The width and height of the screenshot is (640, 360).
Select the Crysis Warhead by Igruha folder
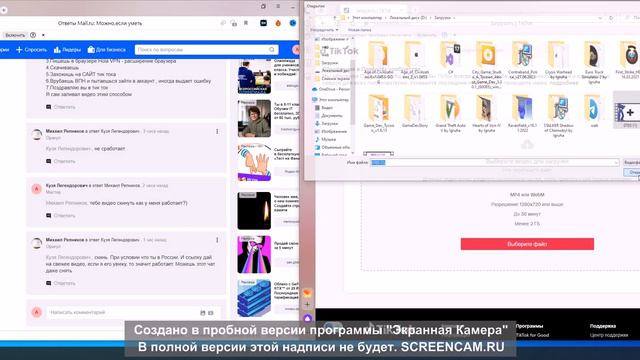tap(558, 60)
